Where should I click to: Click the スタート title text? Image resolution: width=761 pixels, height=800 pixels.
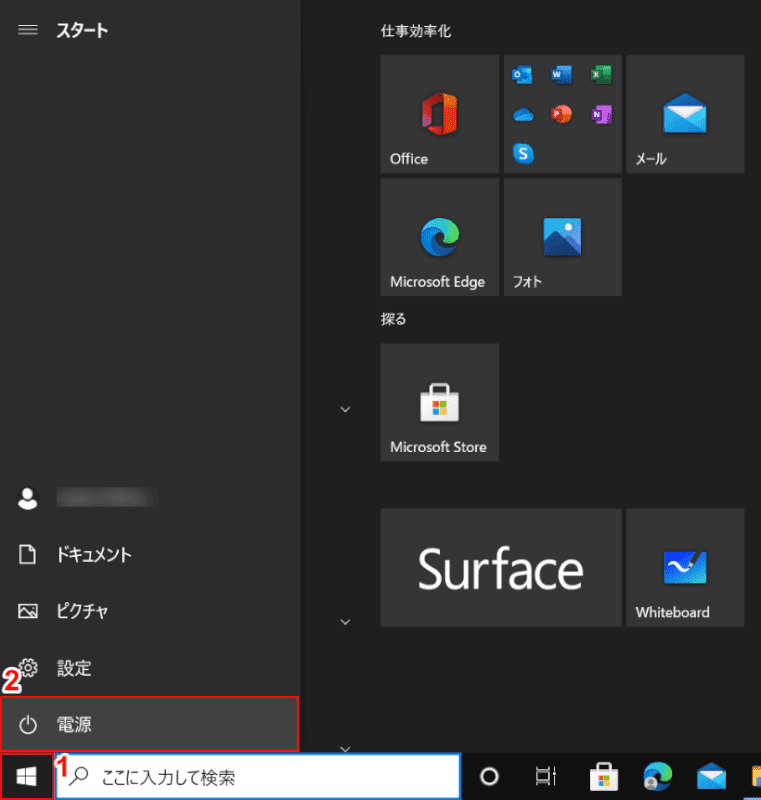[82, 31]
